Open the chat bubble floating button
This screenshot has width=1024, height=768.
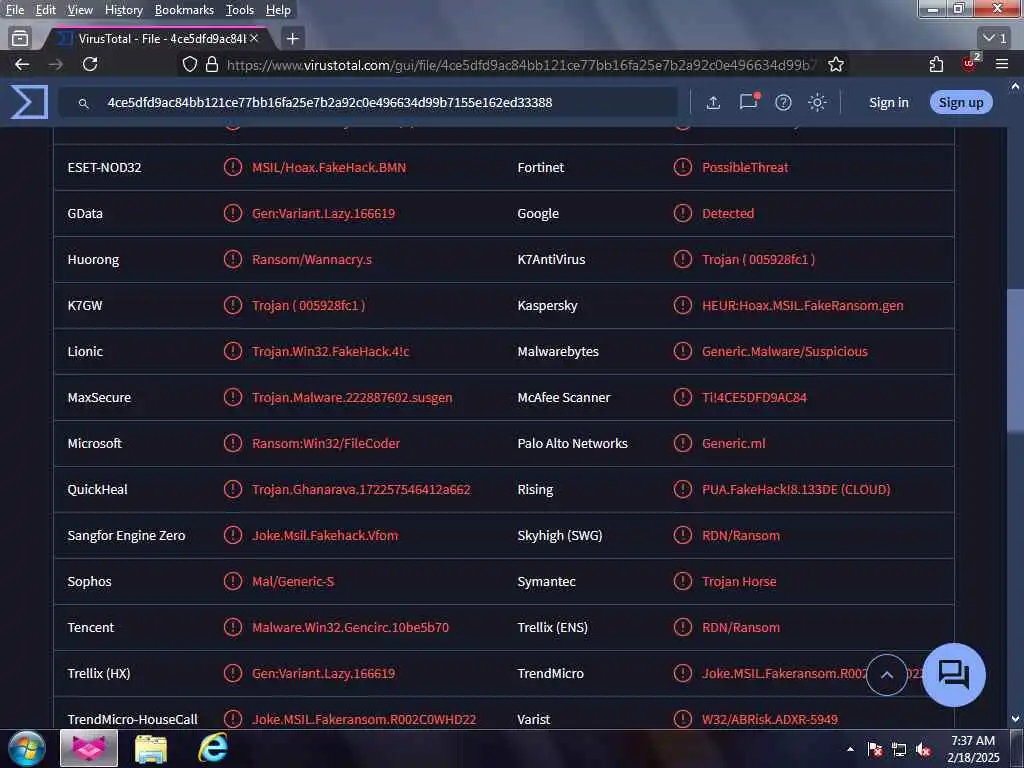tap(953, 675)
